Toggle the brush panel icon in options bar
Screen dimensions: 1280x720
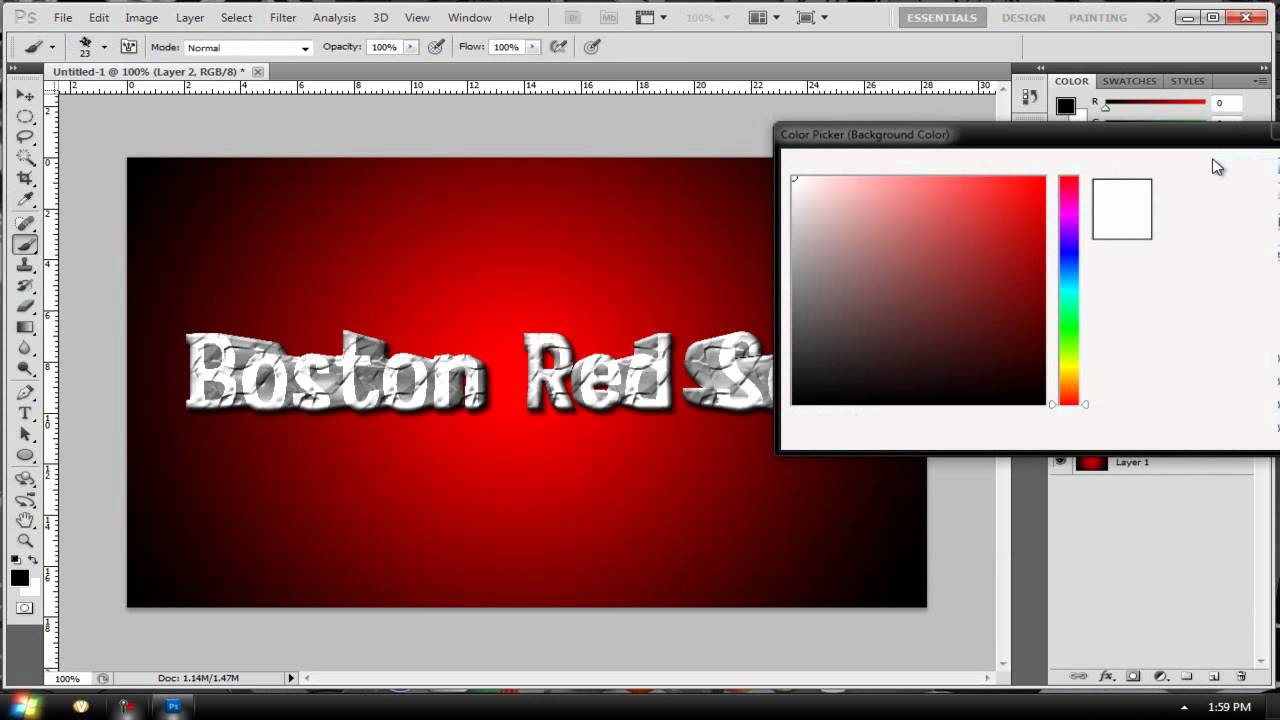click(128, 47)
